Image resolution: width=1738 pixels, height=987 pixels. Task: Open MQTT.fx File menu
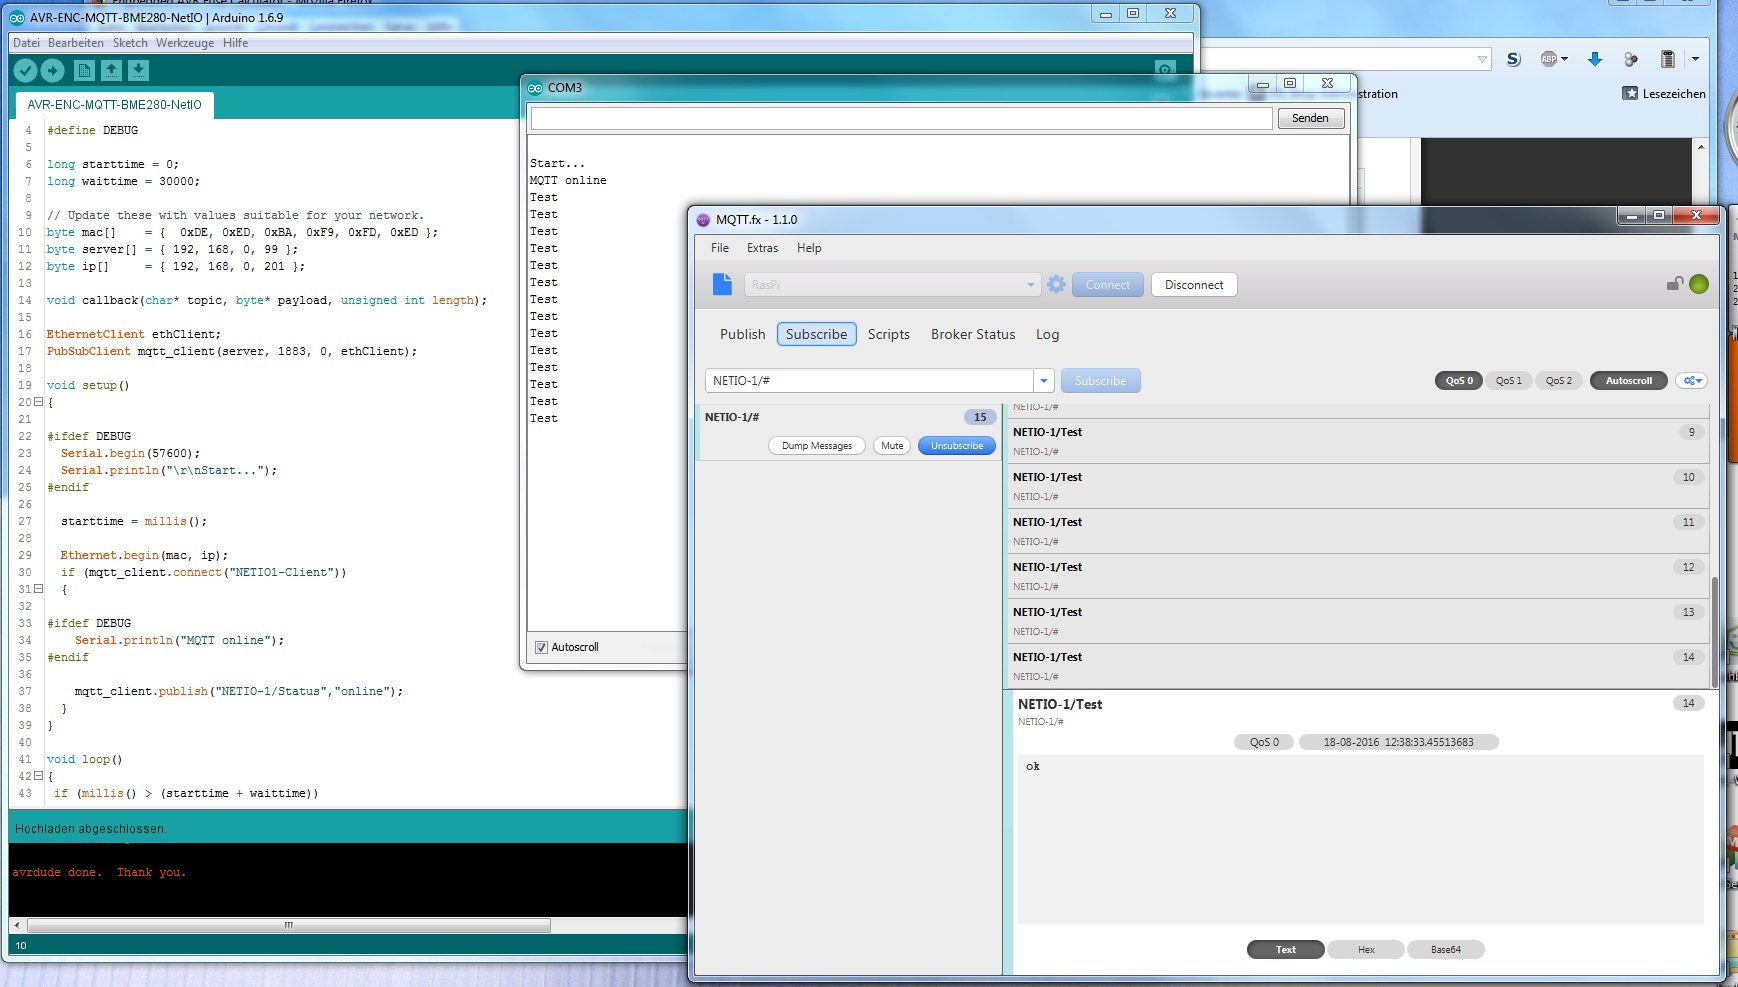(720, 248)
